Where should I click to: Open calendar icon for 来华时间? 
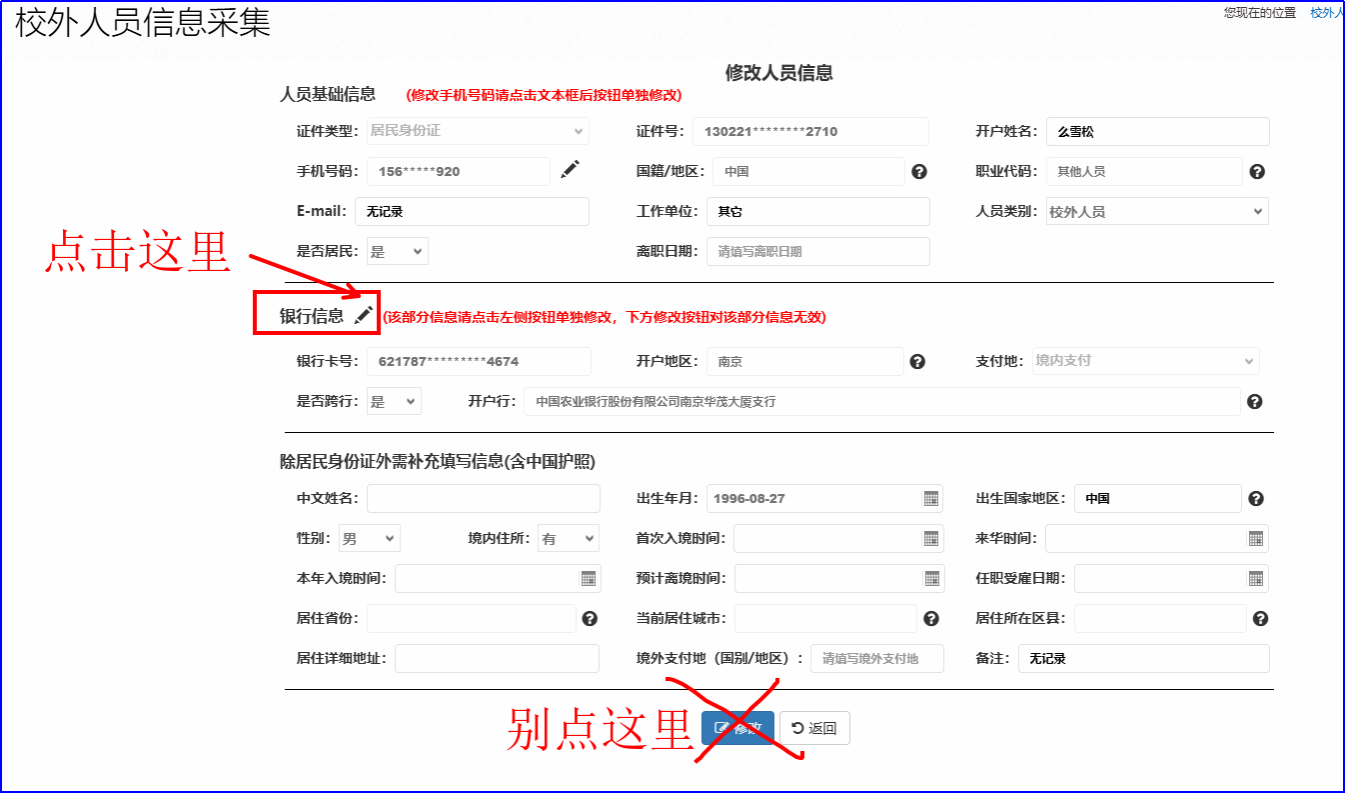pyautogui.click(x=1256, y=539)
